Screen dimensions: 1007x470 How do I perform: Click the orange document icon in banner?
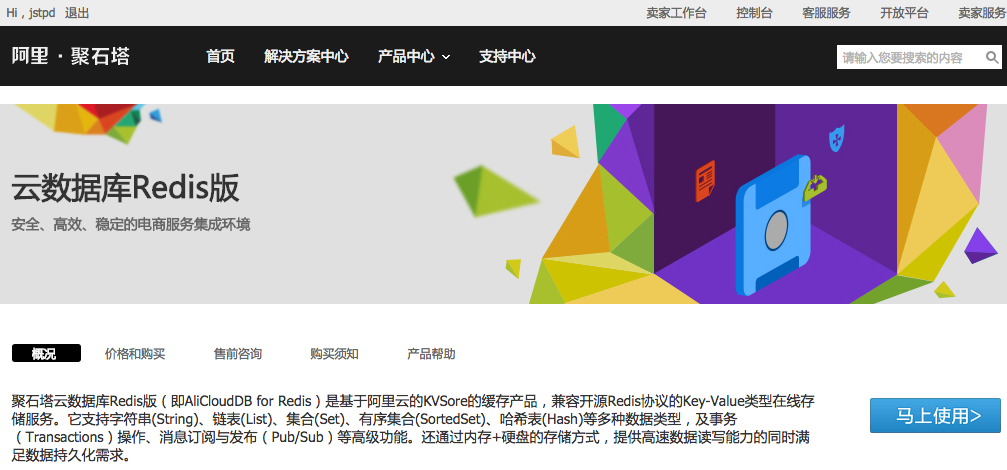pyautogui.click(x=706, y=180)
